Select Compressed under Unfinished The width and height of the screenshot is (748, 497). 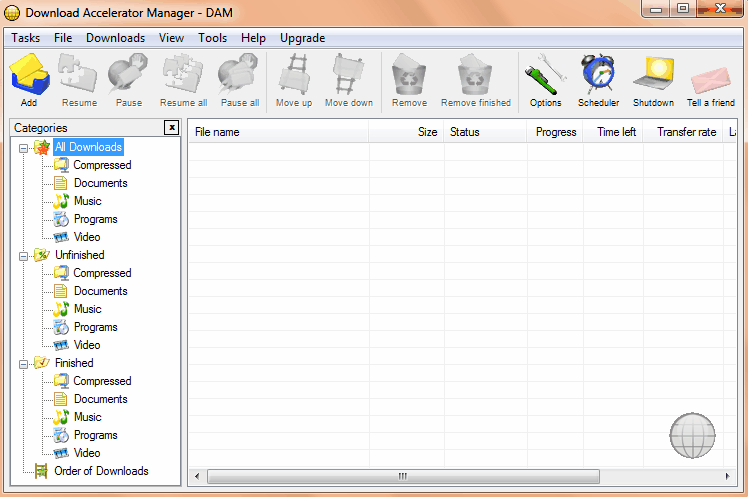coord(102,273)
